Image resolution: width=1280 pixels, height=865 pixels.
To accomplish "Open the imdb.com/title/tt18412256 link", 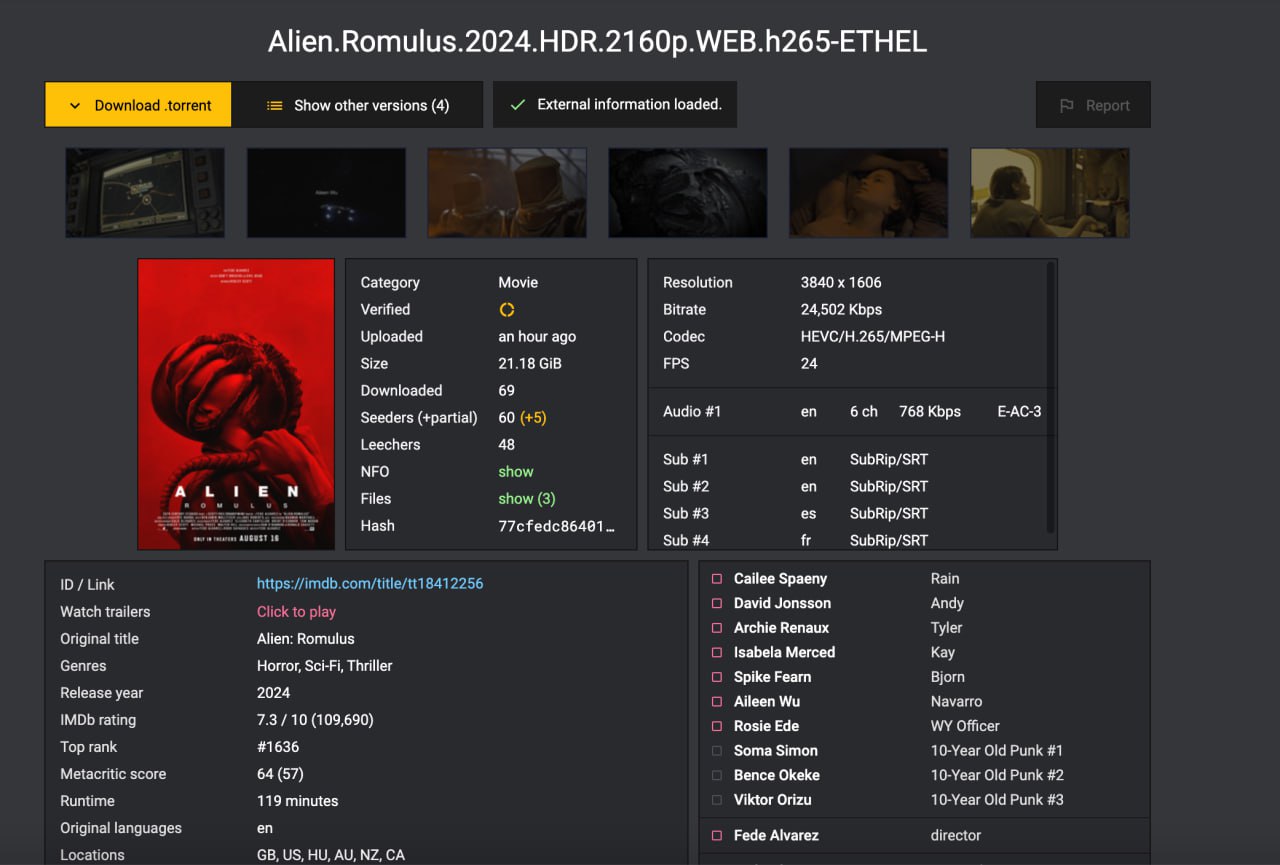I will click(370, 584).
